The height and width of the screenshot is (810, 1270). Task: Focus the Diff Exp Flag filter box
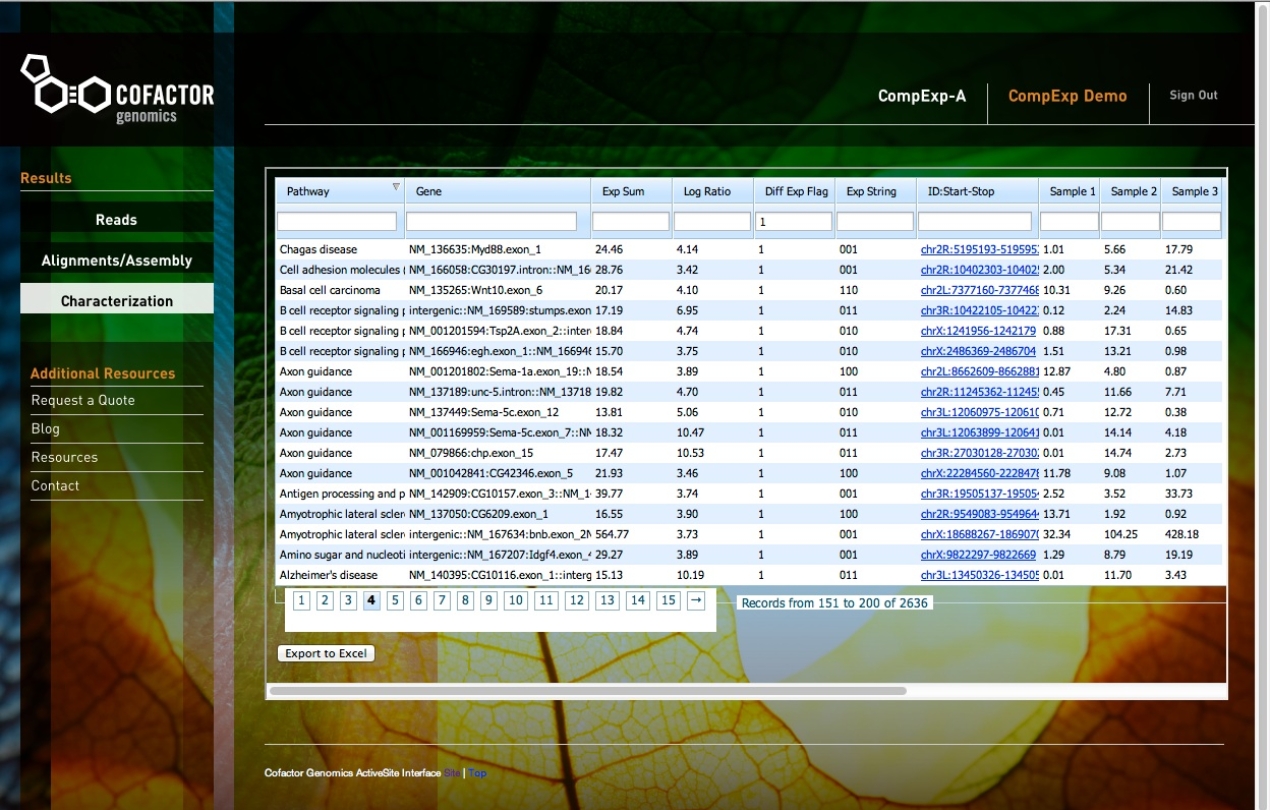(794, 221)
